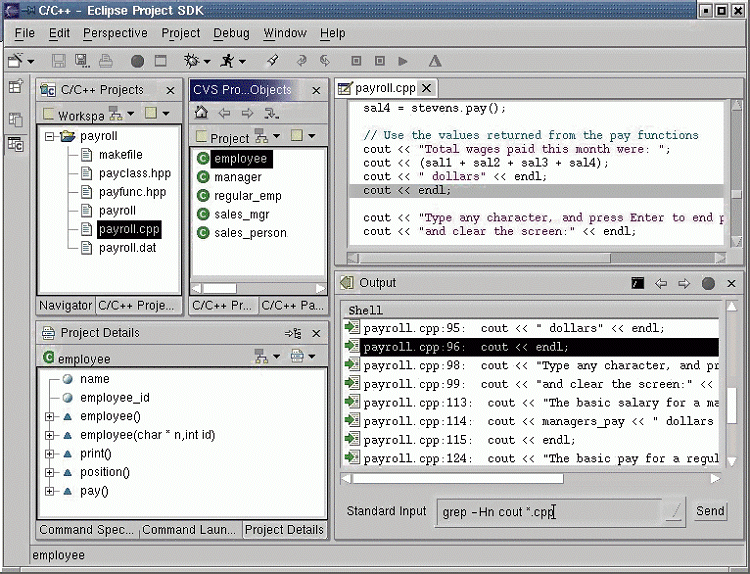
Task: Click into the Standard Input field
Action: pyautogui.click(x=551, y=512)
